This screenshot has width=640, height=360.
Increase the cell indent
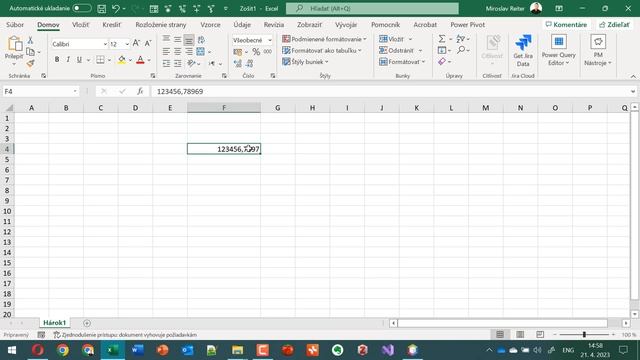[x=178, y=63]
